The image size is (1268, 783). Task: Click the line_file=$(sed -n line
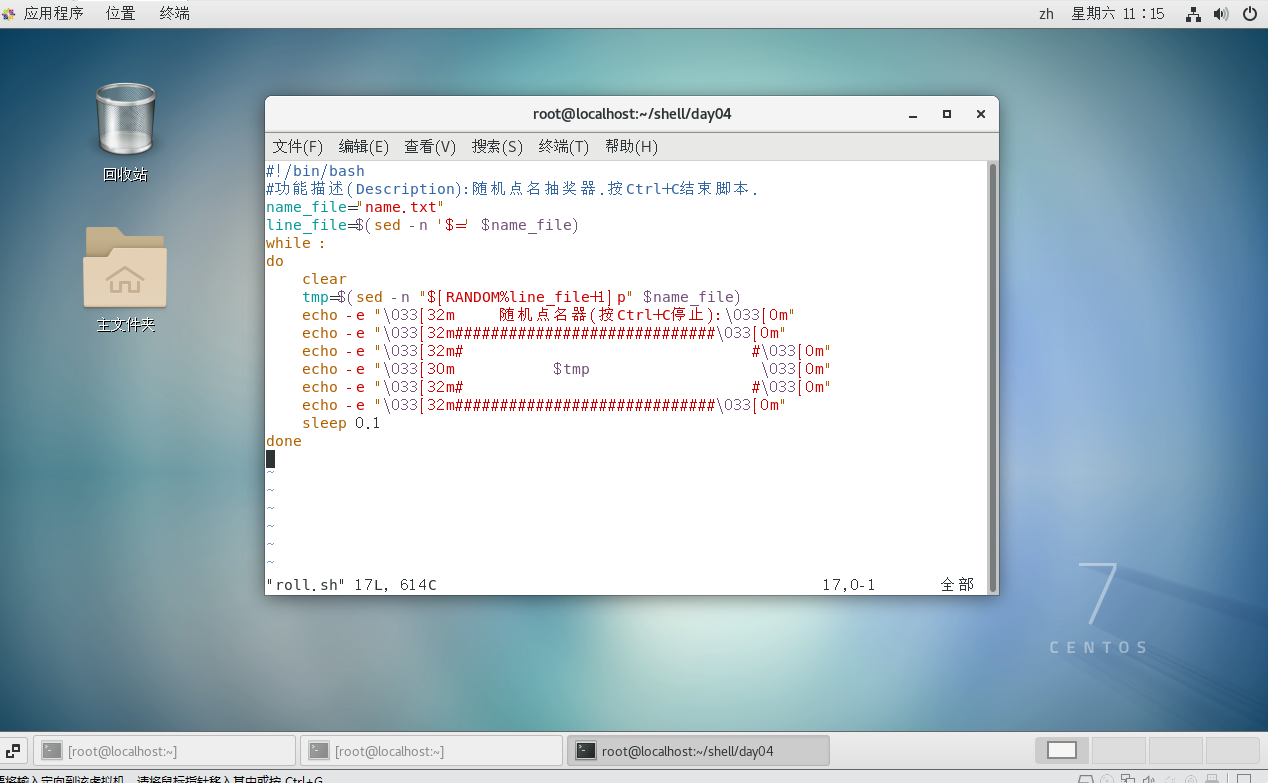[x=422, y=225]
